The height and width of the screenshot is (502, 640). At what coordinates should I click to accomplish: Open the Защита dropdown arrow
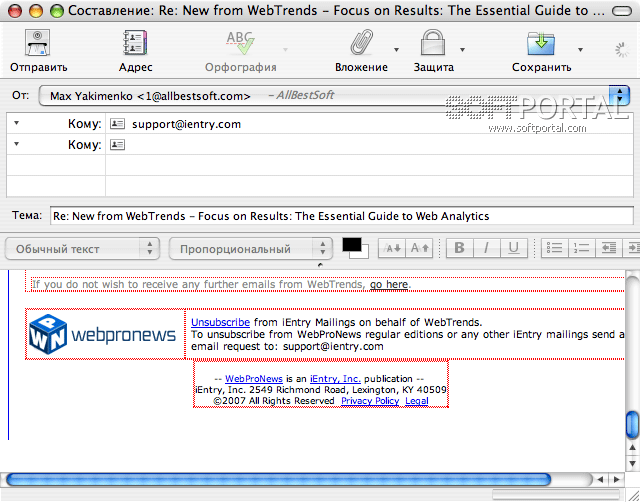[462, 50]
